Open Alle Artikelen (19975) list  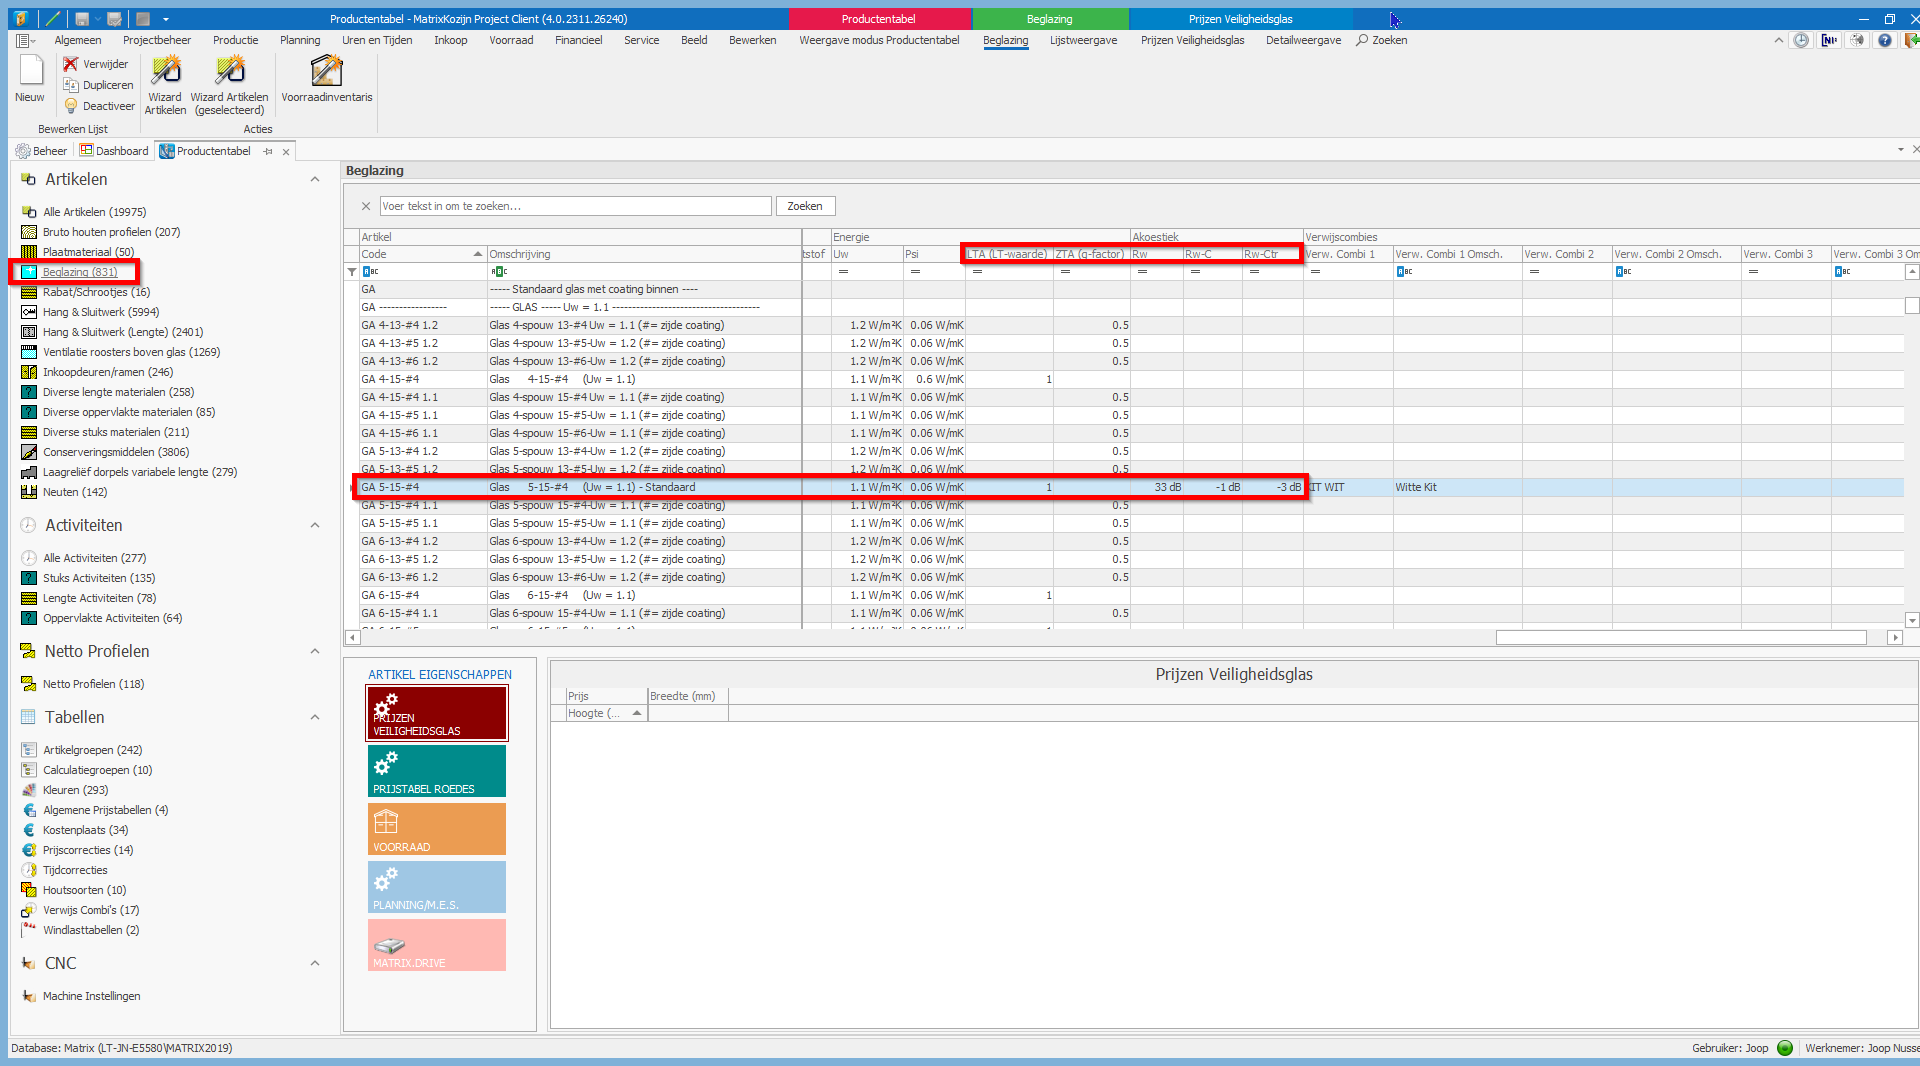point(94,212)
